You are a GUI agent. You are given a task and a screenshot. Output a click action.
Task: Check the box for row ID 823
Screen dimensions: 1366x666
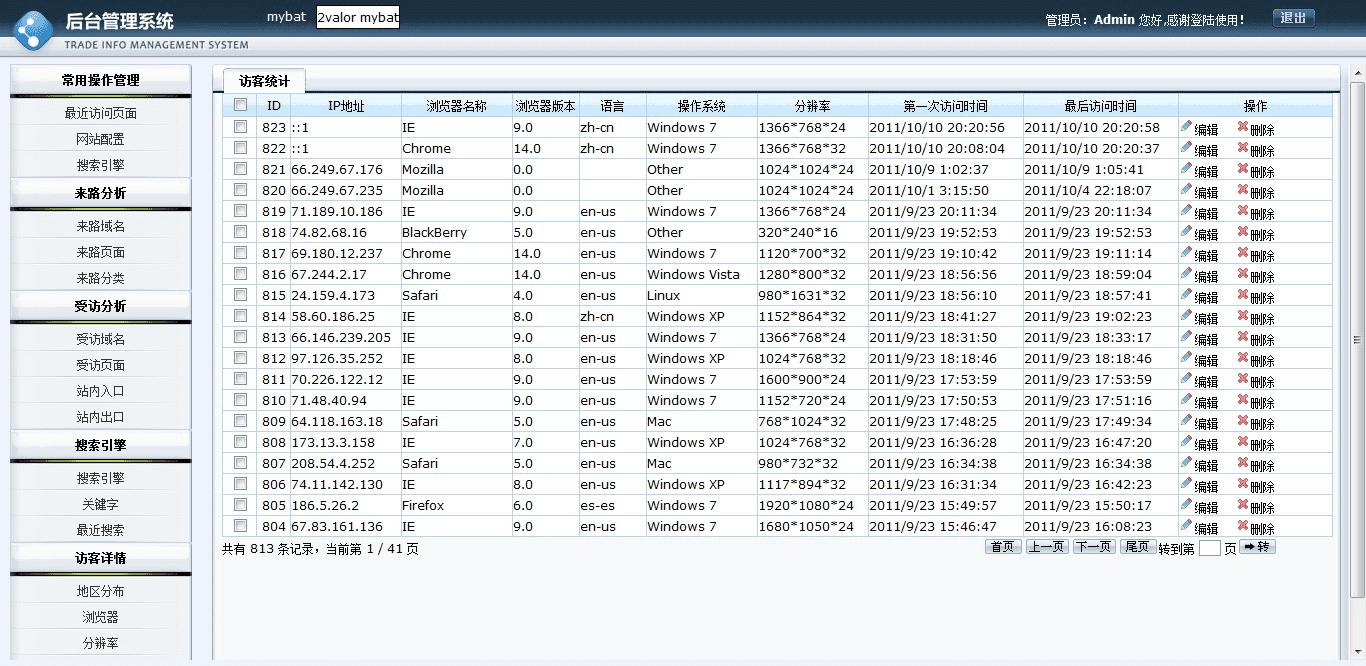click(240, 127)
